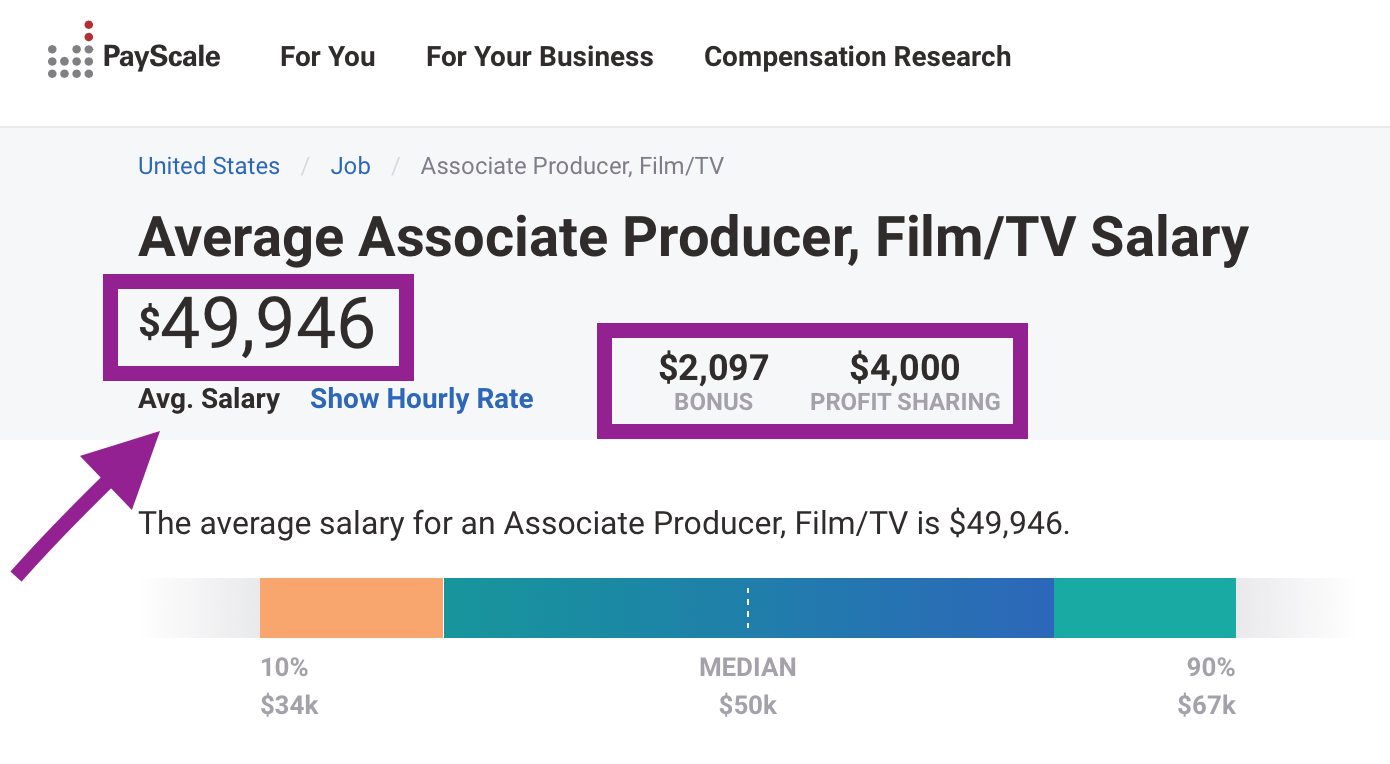Click the $49,946 average salary figure
Viewport: 1390px width, 764px height.
click(257, 325)
